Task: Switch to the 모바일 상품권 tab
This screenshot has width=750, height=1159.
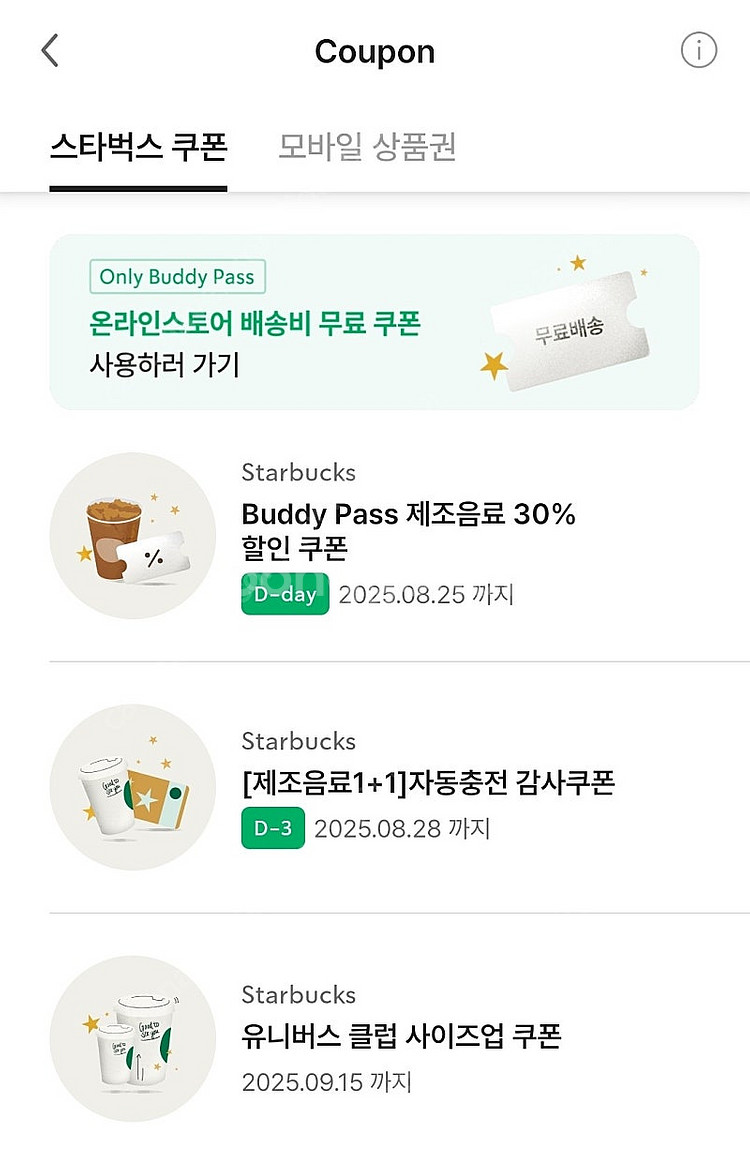Action: click(367, 147)
